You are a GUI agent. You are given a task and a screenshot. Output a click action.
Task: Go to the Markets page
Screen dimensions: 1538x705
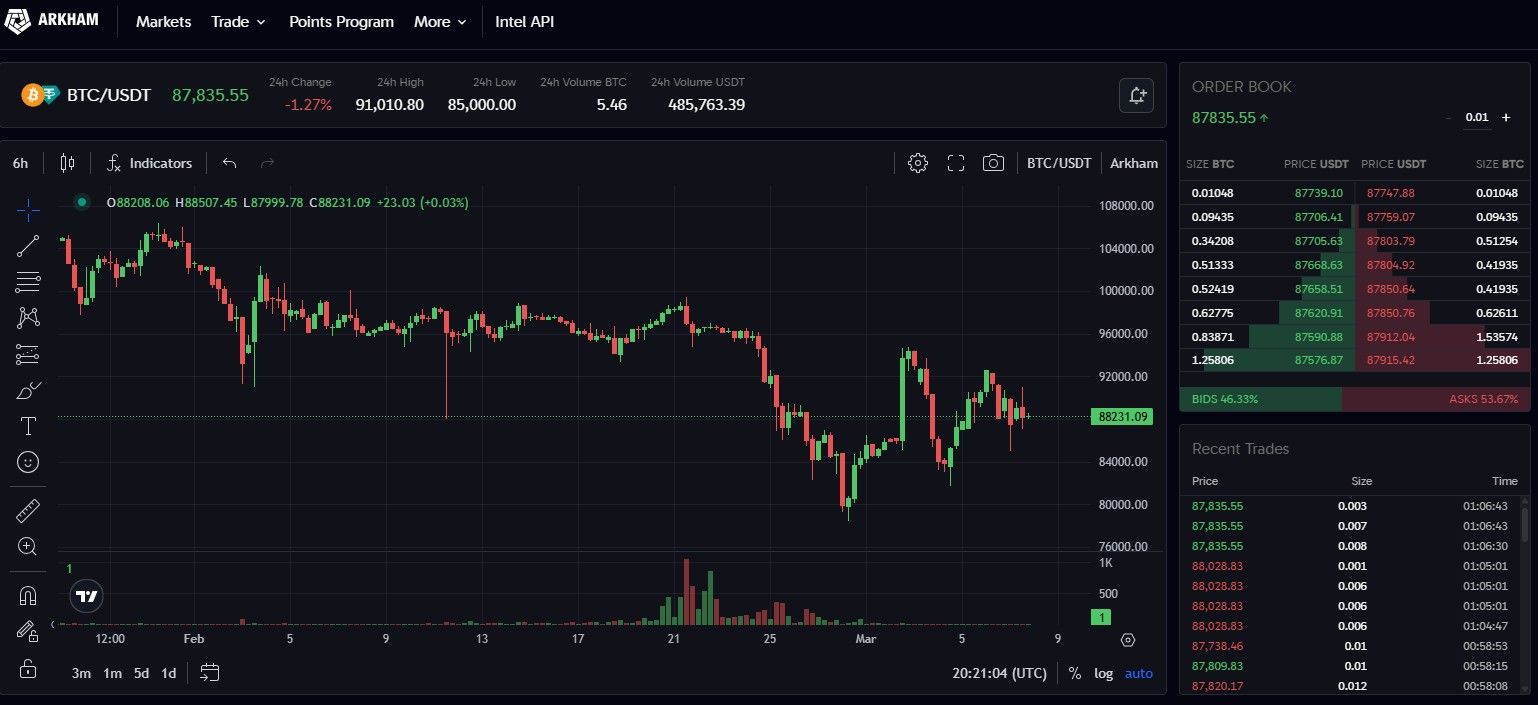[163, 22]
